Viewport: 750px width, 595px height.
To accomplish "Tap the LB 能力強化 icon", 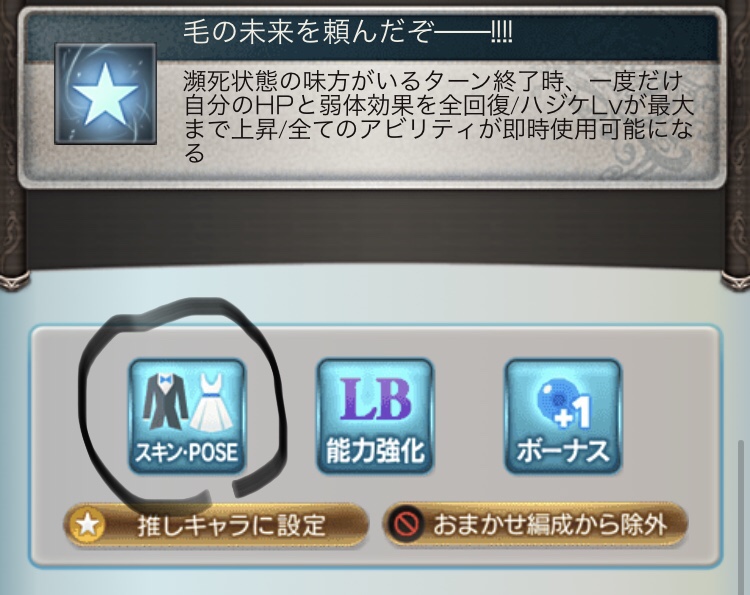I will [375, 417].
